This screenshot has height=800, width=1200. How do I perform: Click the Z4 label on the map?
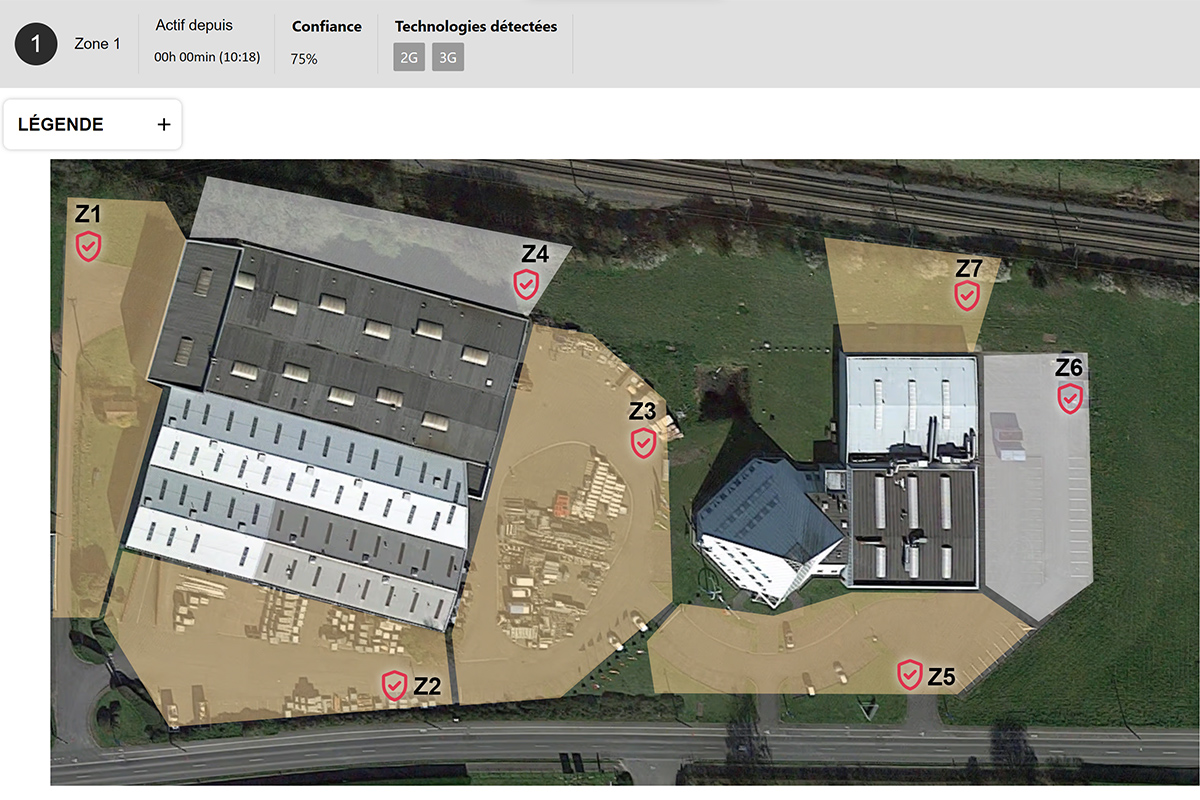pyautogui.click(x=535, y=254)
